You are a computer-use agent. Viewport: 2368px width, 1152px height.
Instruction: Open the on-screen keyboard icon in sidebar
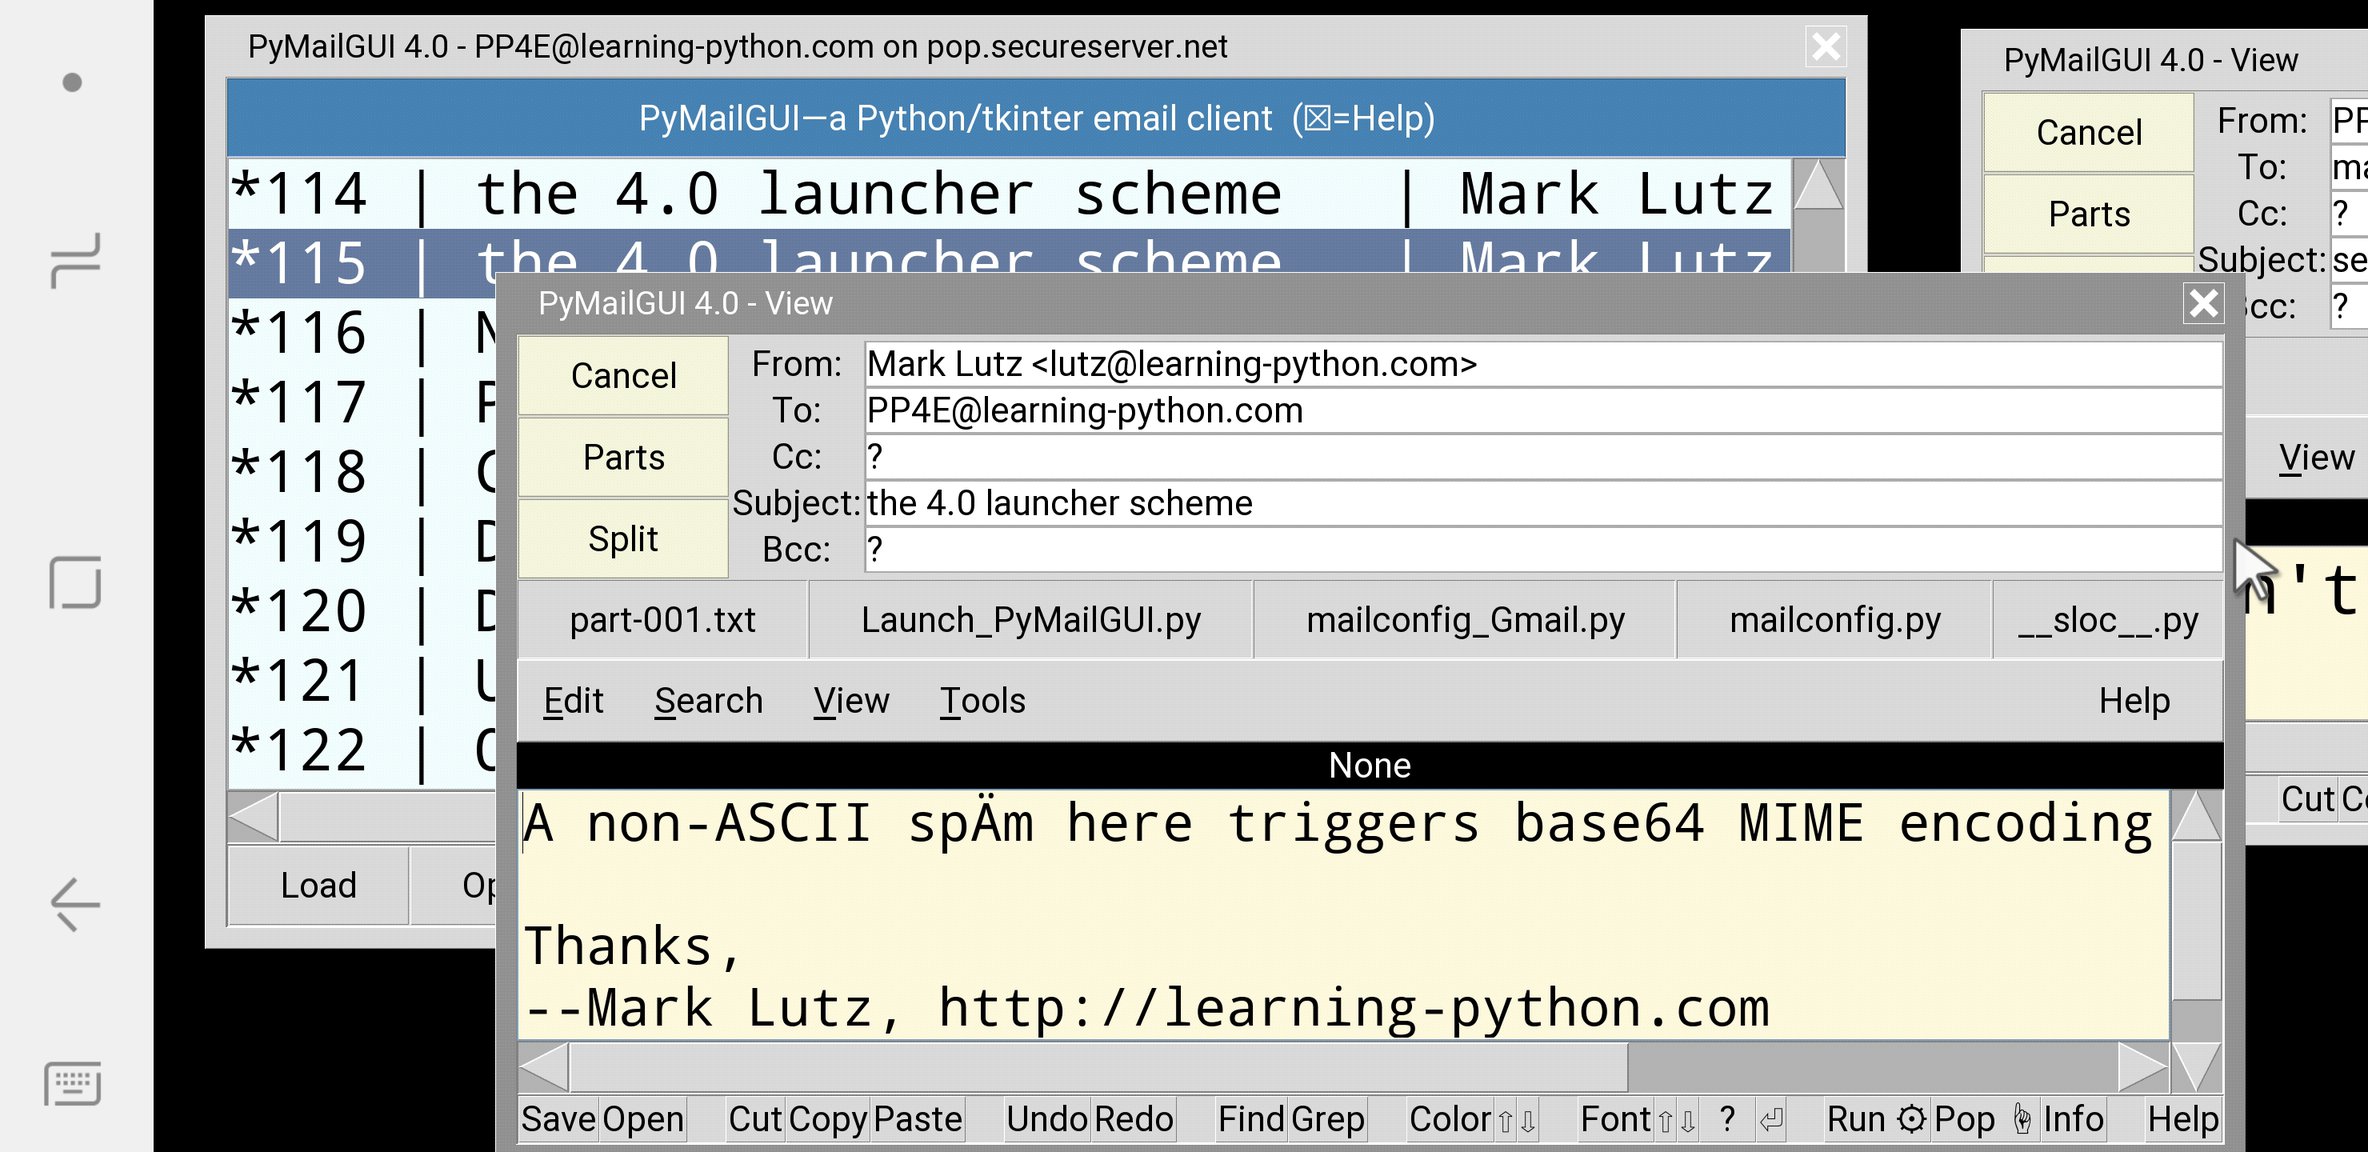[73, 1084]
